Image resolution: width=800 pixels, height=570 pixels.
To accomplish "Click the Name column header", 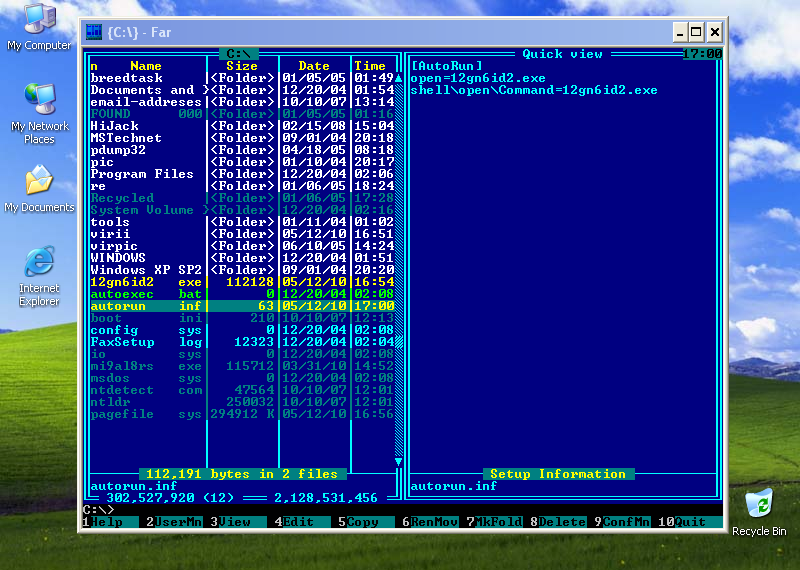I will click(x=146, y=66).
